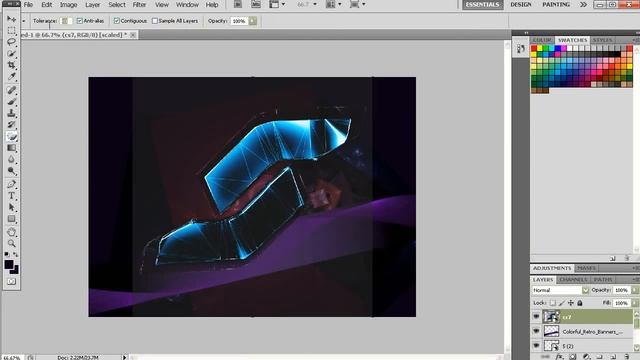Viewport: 640px width, 360px height.
Task: Toggle lock image pixels brush icon
Action: [562, 303]
